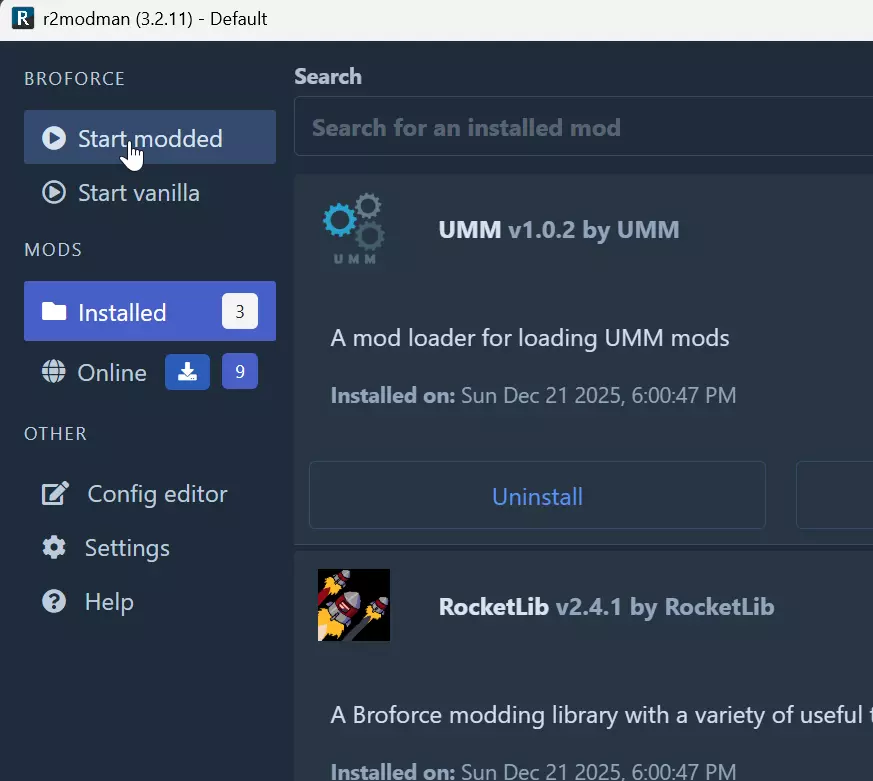Open the Installed mods section
Viewport: 873px width, 781px height.
coord(150,311)
